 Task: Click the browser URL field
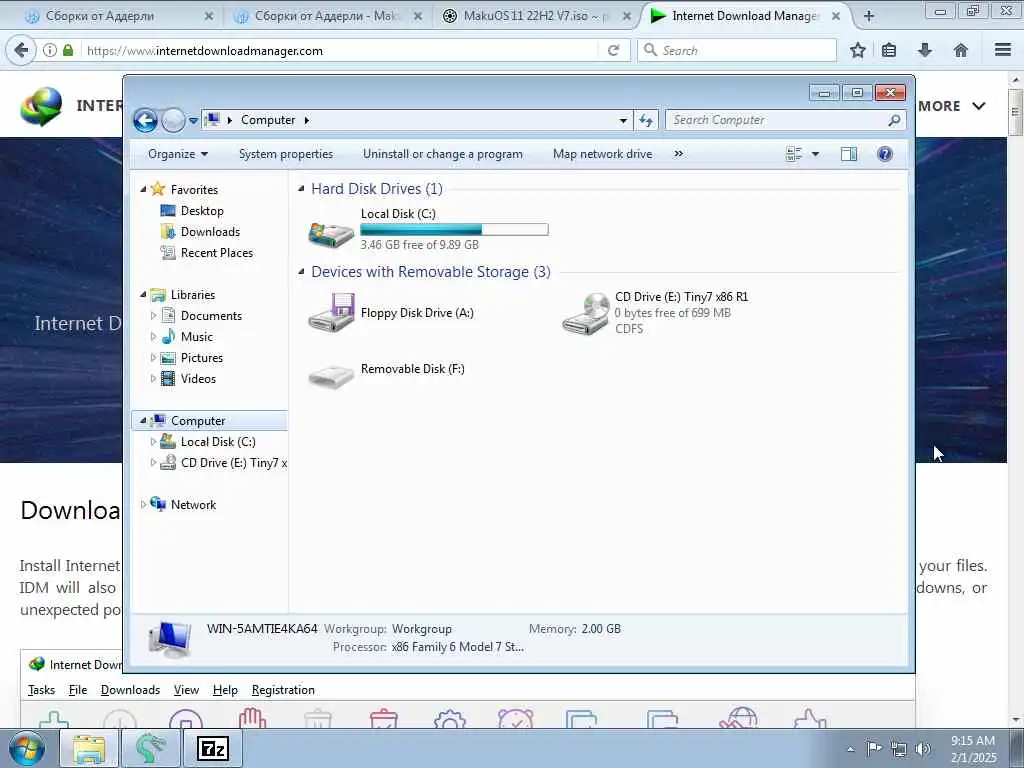(340, 50)
